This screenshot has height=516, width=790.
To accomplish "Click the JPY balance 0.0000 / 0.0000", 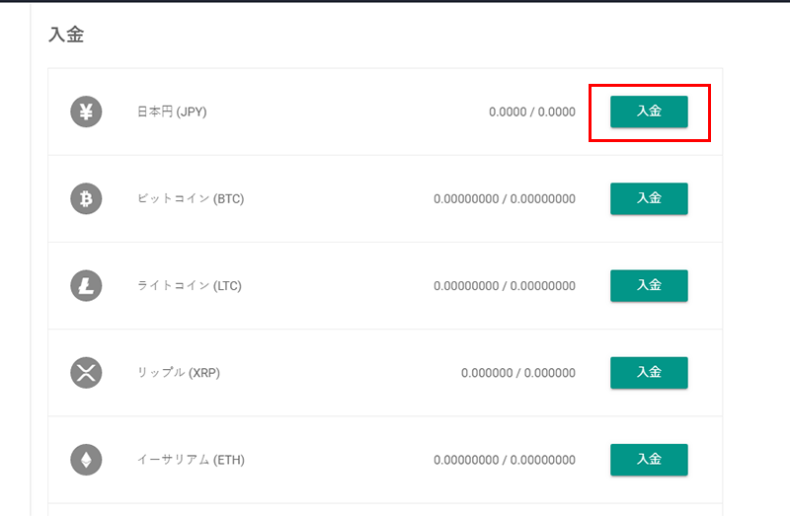I will coord(532,112).
